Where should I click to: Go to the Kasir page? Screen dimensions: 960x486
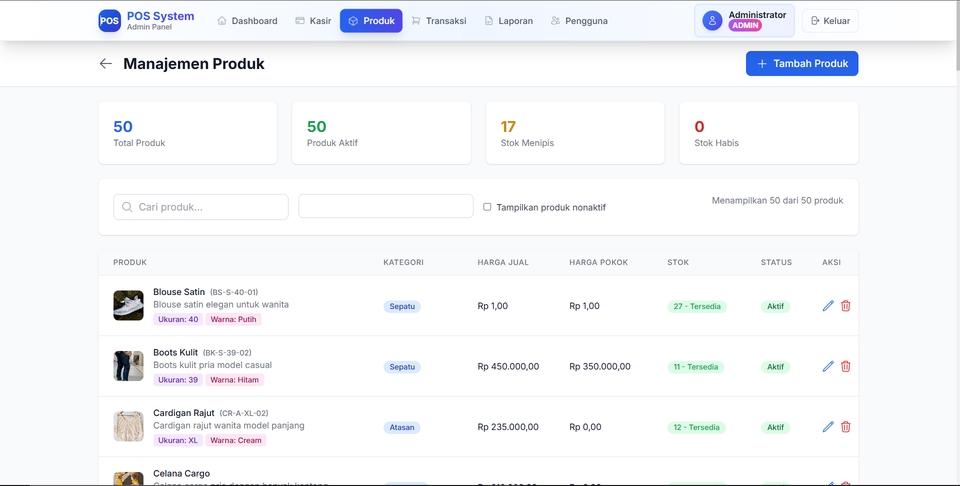pos(313,21)
